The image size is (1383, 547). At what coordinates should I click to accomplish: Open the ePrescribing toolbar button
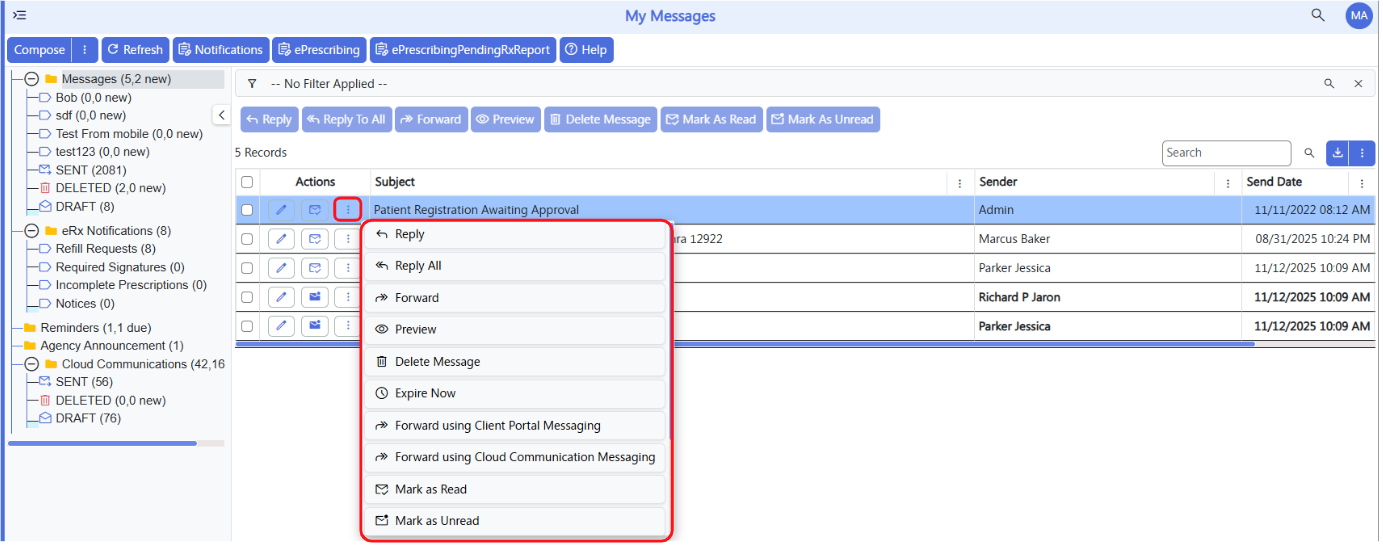click(319, 50)
